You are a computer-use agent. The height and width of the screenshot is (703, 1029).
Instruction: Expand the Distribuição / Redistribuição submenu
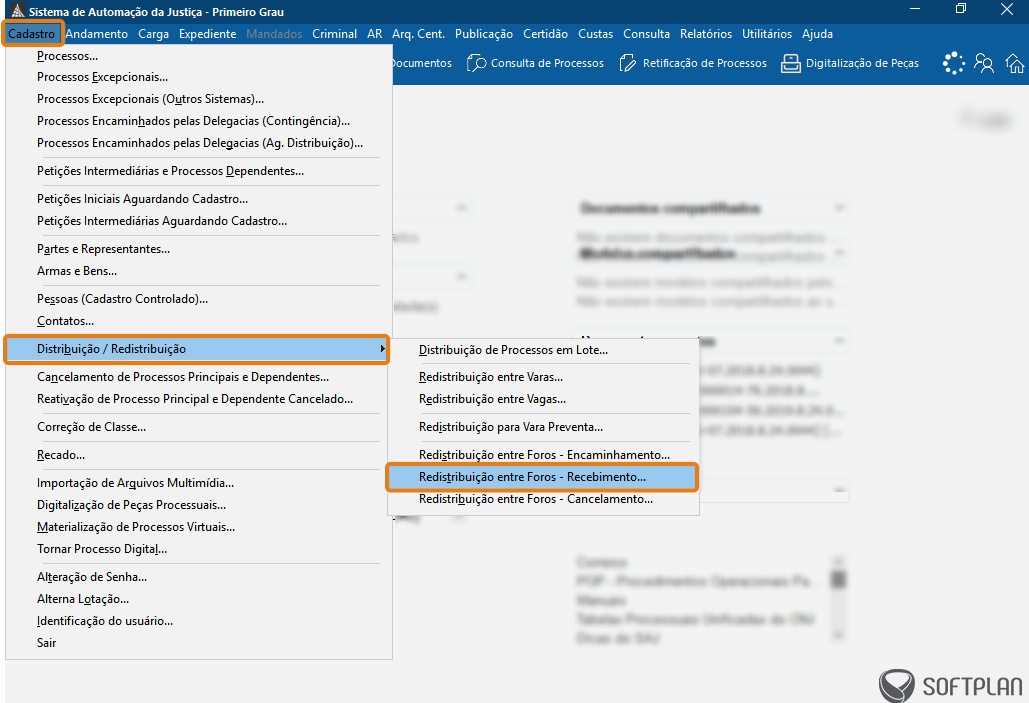[x=196, y=349]
